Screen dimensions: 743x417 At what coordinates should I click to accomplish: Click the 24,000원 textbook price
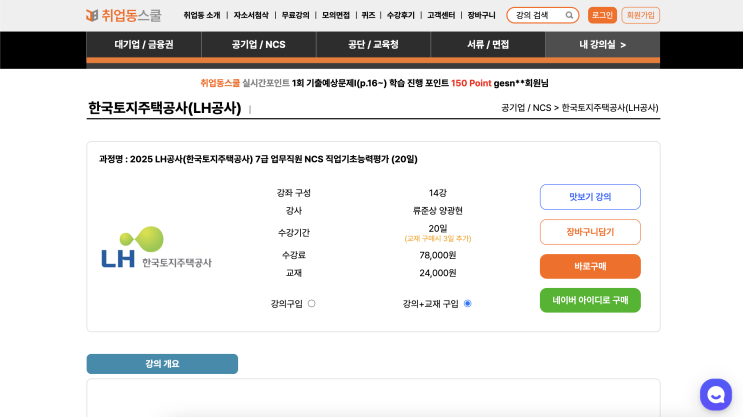point(437,273)
